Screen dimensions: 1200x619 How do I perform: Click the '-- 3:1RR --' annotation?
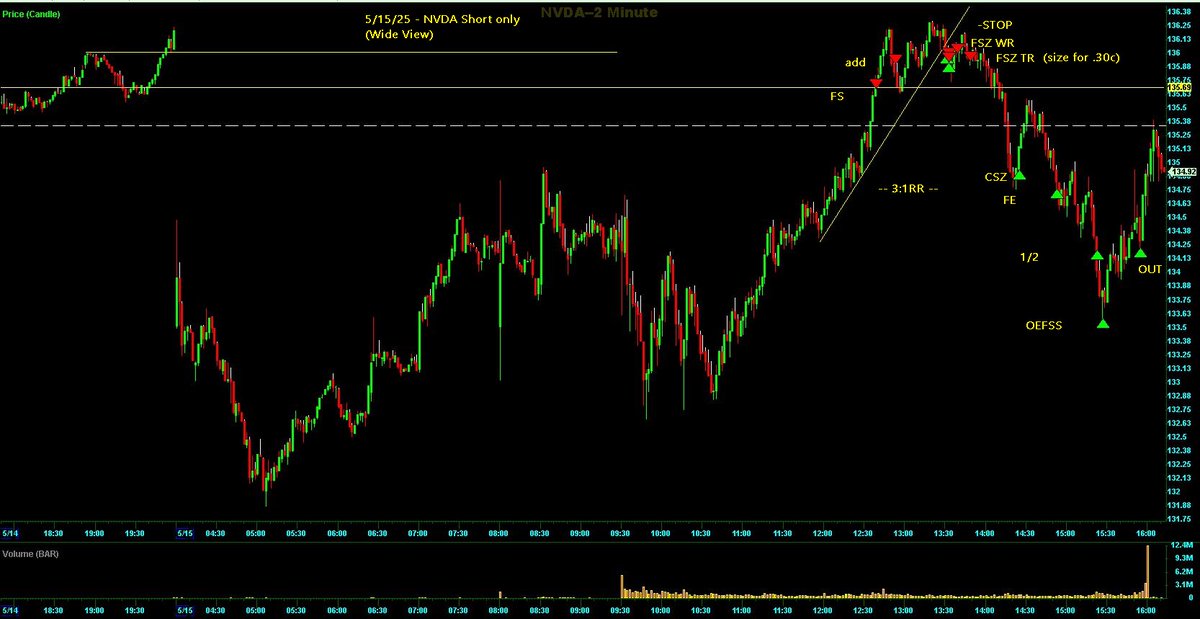click(x=907, y=190)
